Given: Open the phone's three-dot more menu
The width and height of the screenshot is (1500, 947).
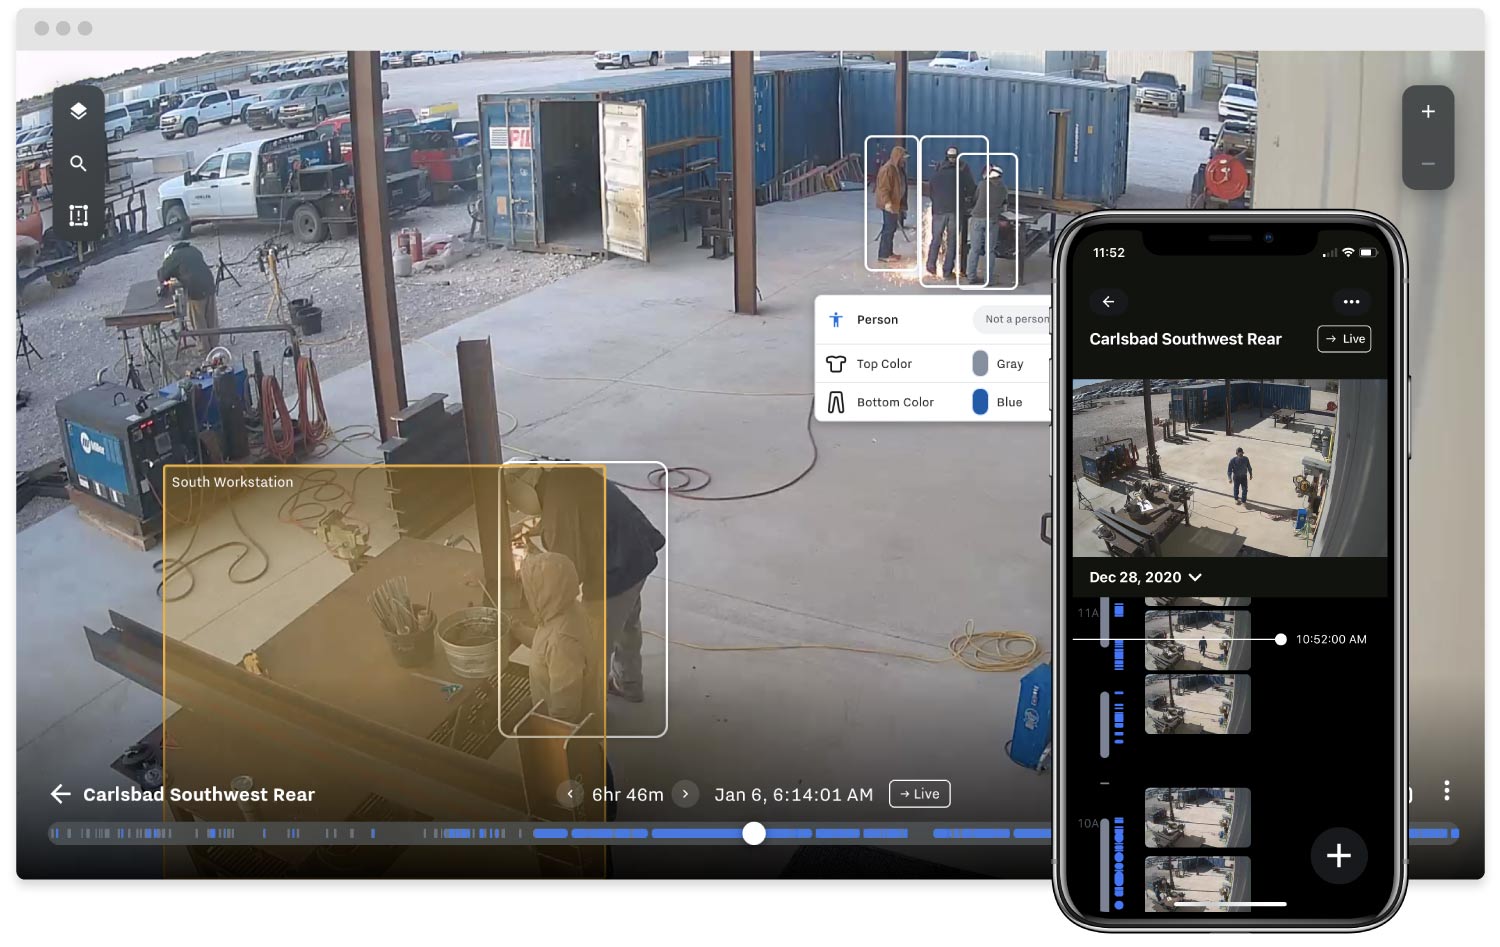Looking at the screenshot, I should pyautogui.click(x=1351, y=301).
